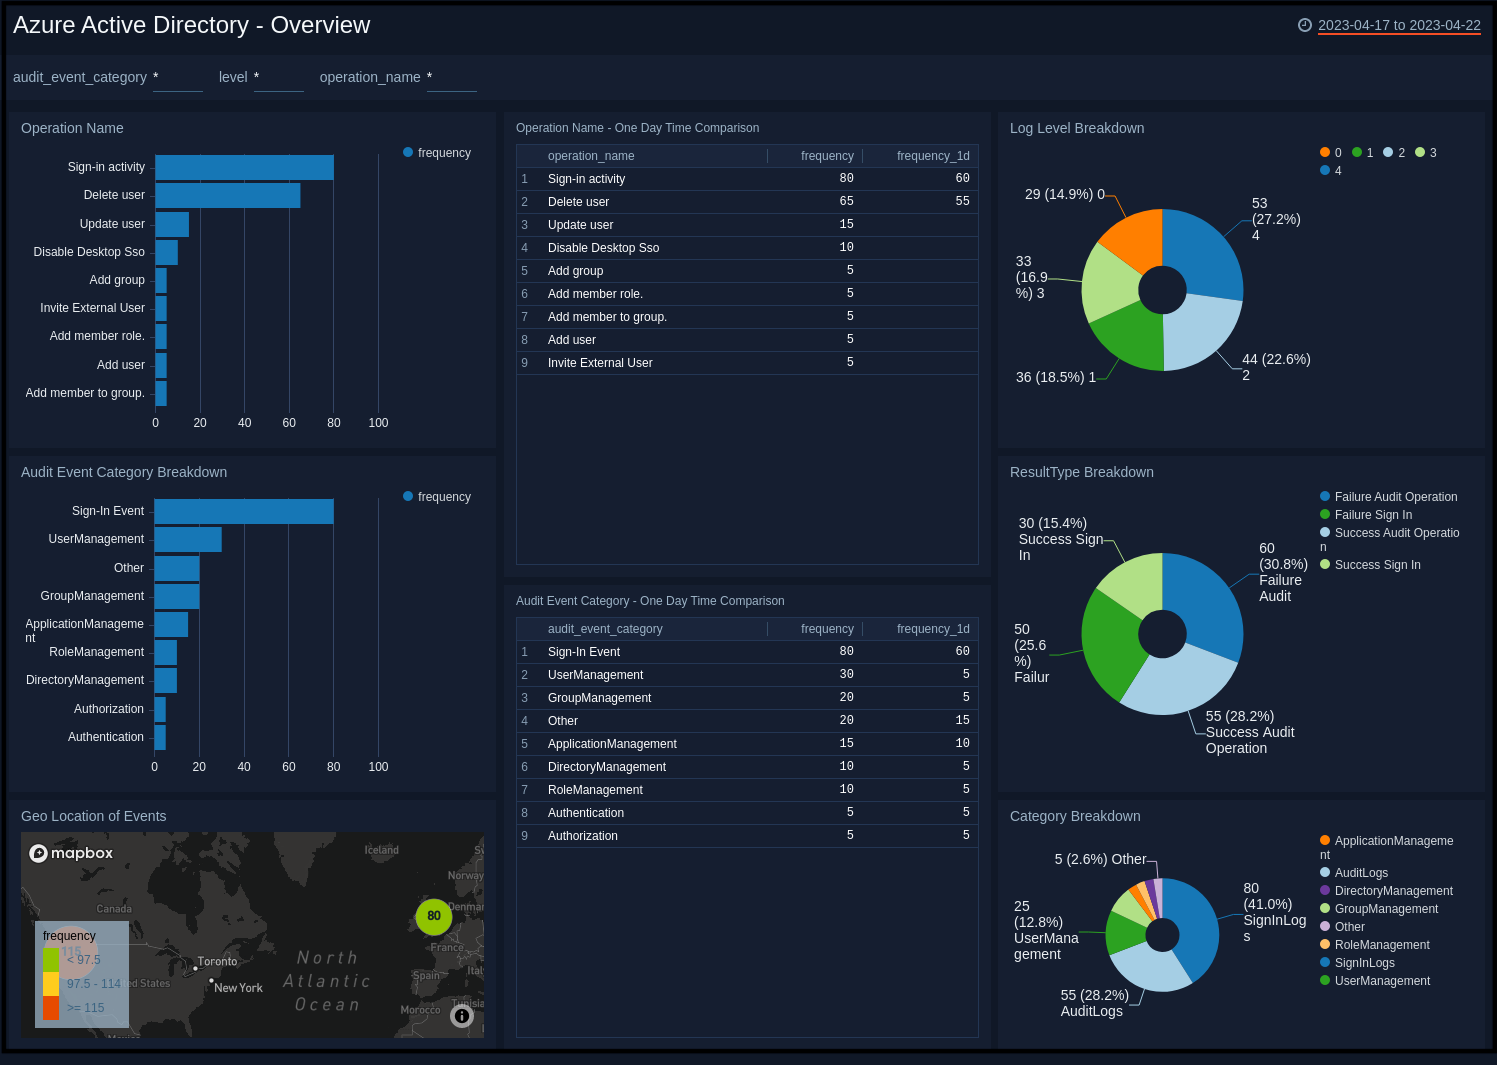Click the mapbox logo on the map
This screenshot has width=1497, height=1065.
(71, 853)
